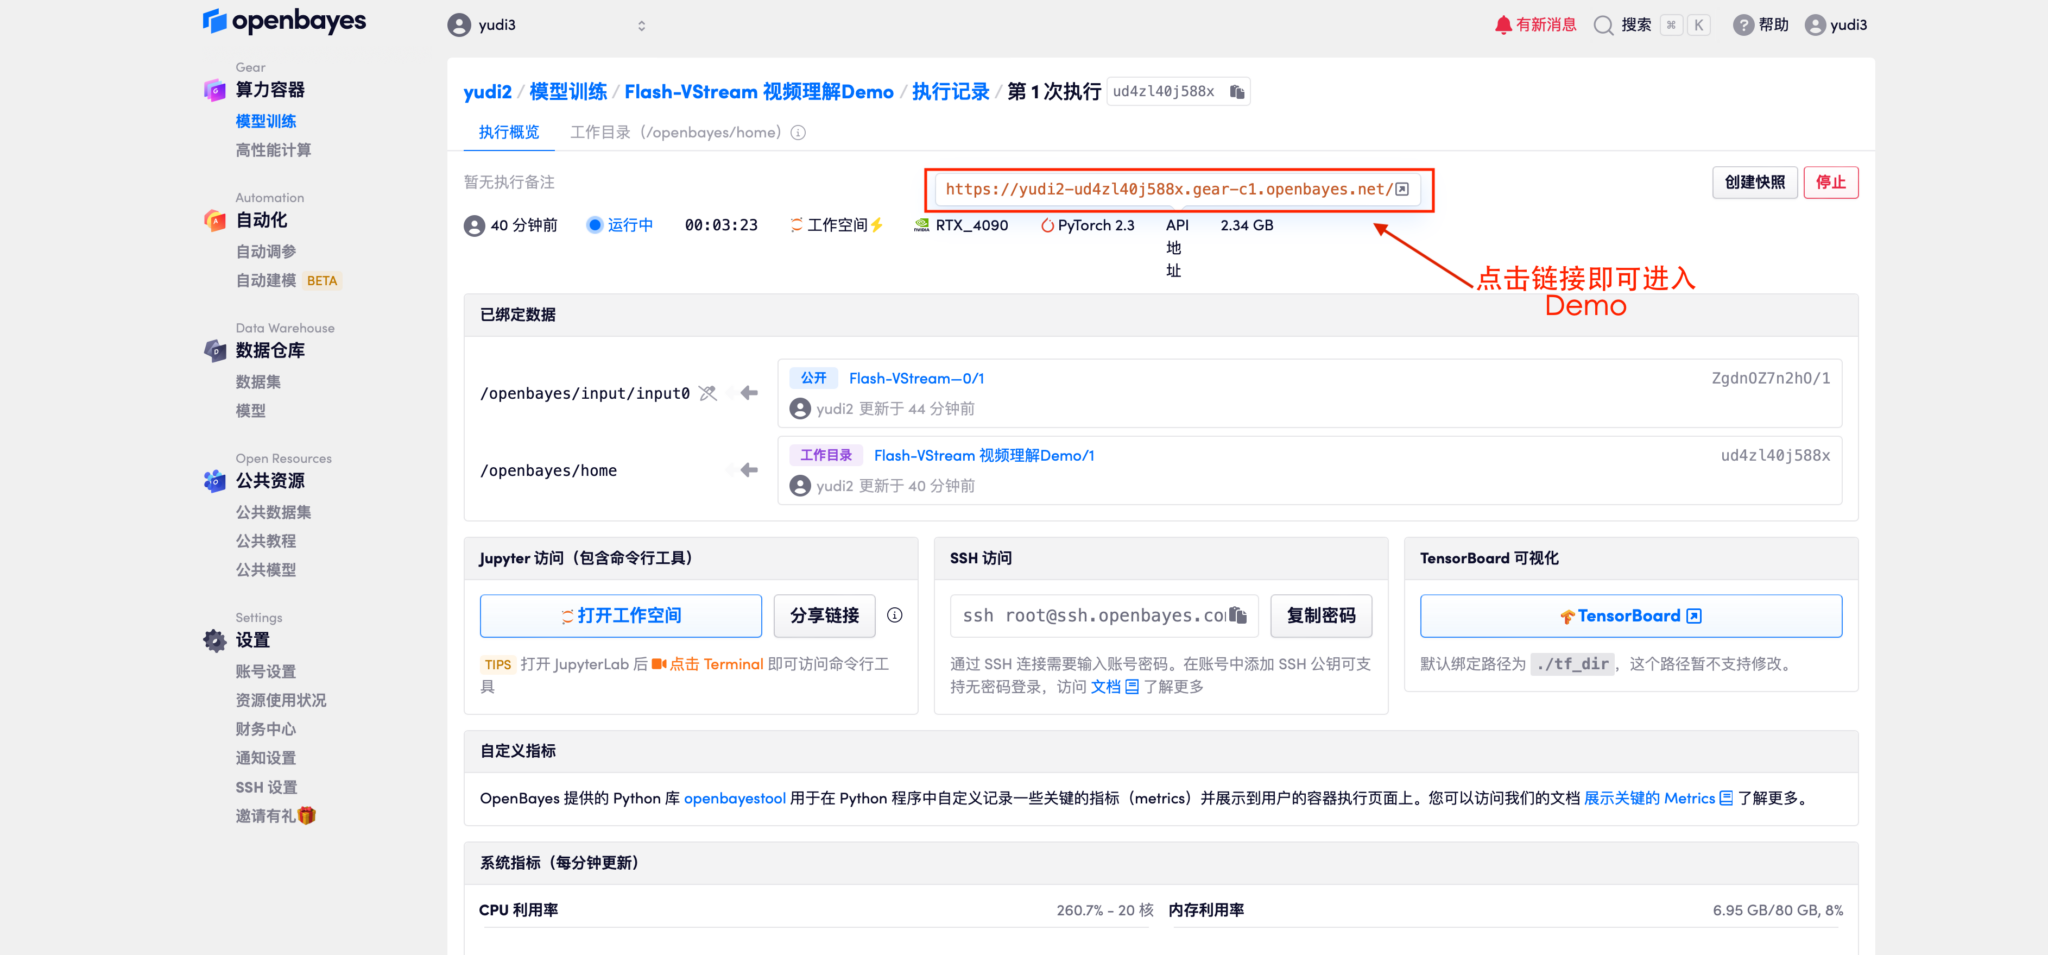Screen dimensions: 2048x955
Task: Open the workspace switcher dropdown next to yudi3
Action: coord(641,24)
